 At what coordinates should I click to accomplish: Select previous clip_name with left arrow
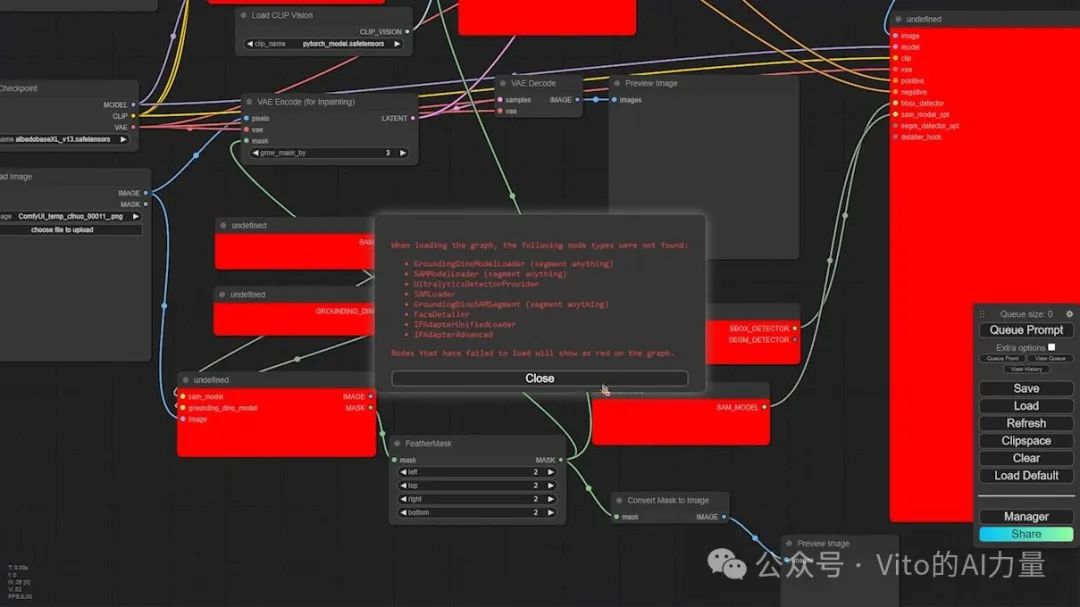click(x=249, y=43)
